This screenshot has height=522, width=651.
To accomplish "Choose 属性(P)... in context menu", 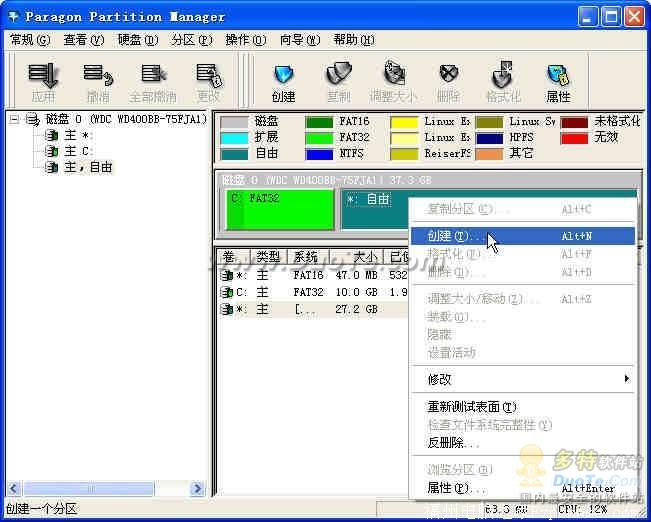I will 522,488.
